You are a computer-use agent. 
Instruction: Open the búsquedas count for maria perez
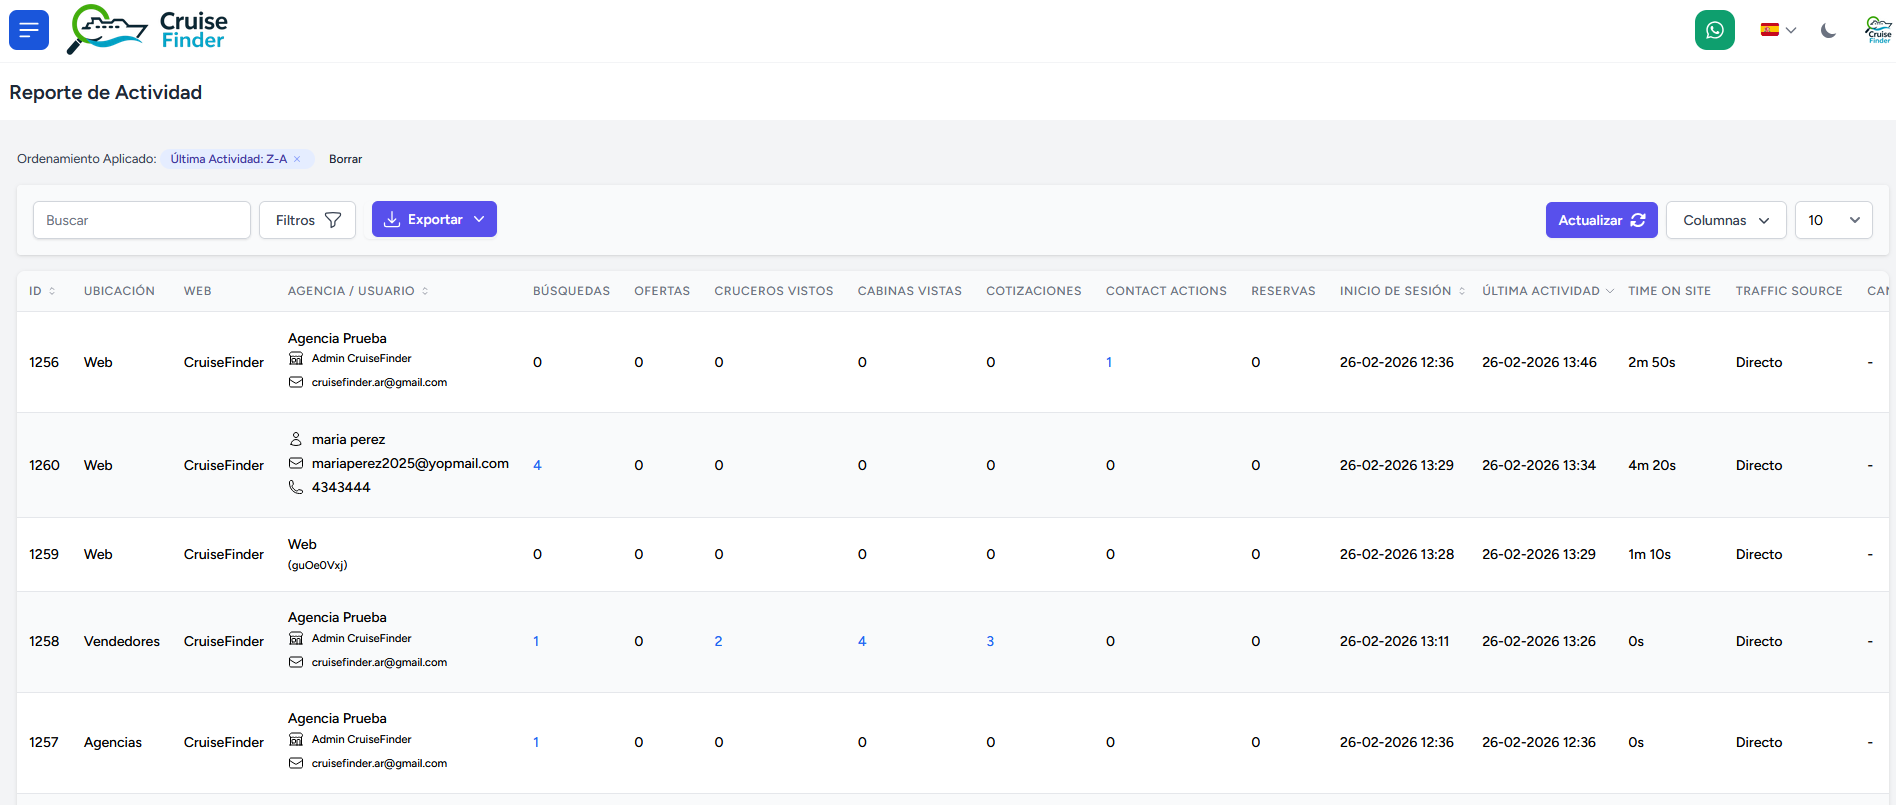click(537, 465)
